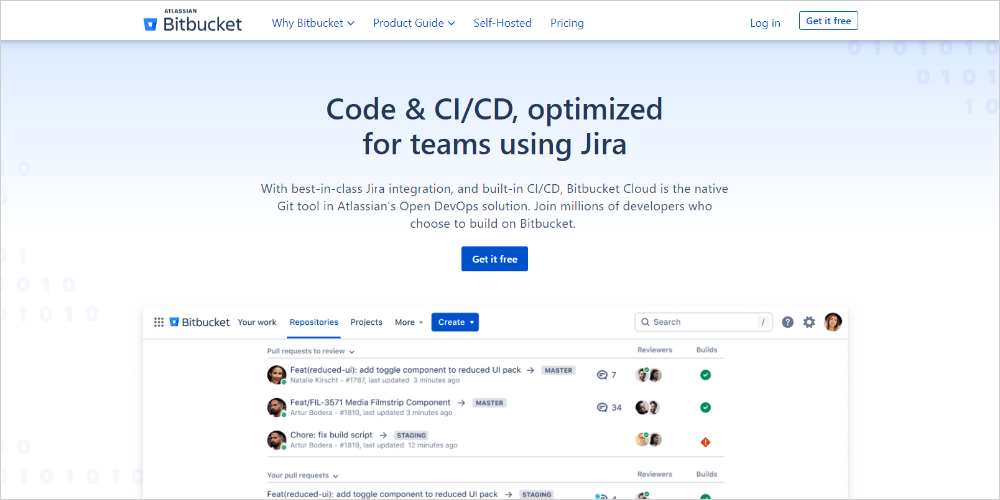Click the author avatar on Chore fix build row
The image size is (1000, 500).
tap(276, 440)
